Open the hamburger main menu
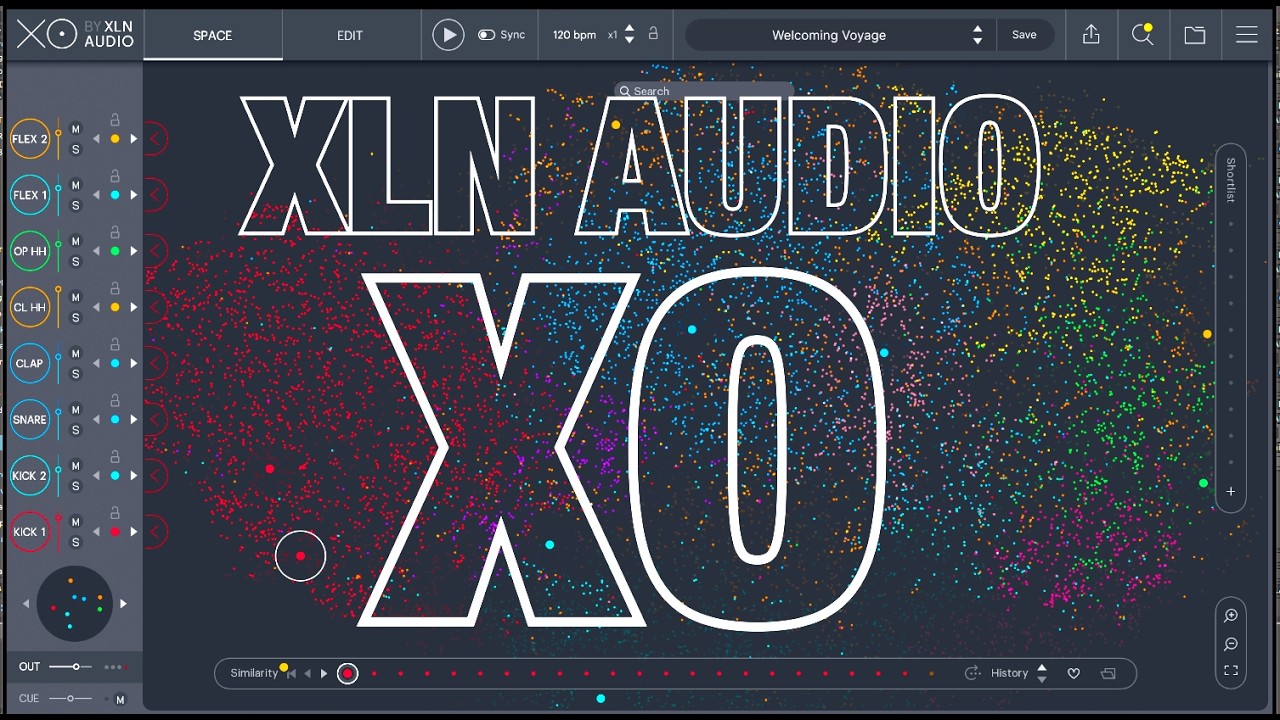Viewport: 1280px width, 720px height. [x=1246, y=35]
